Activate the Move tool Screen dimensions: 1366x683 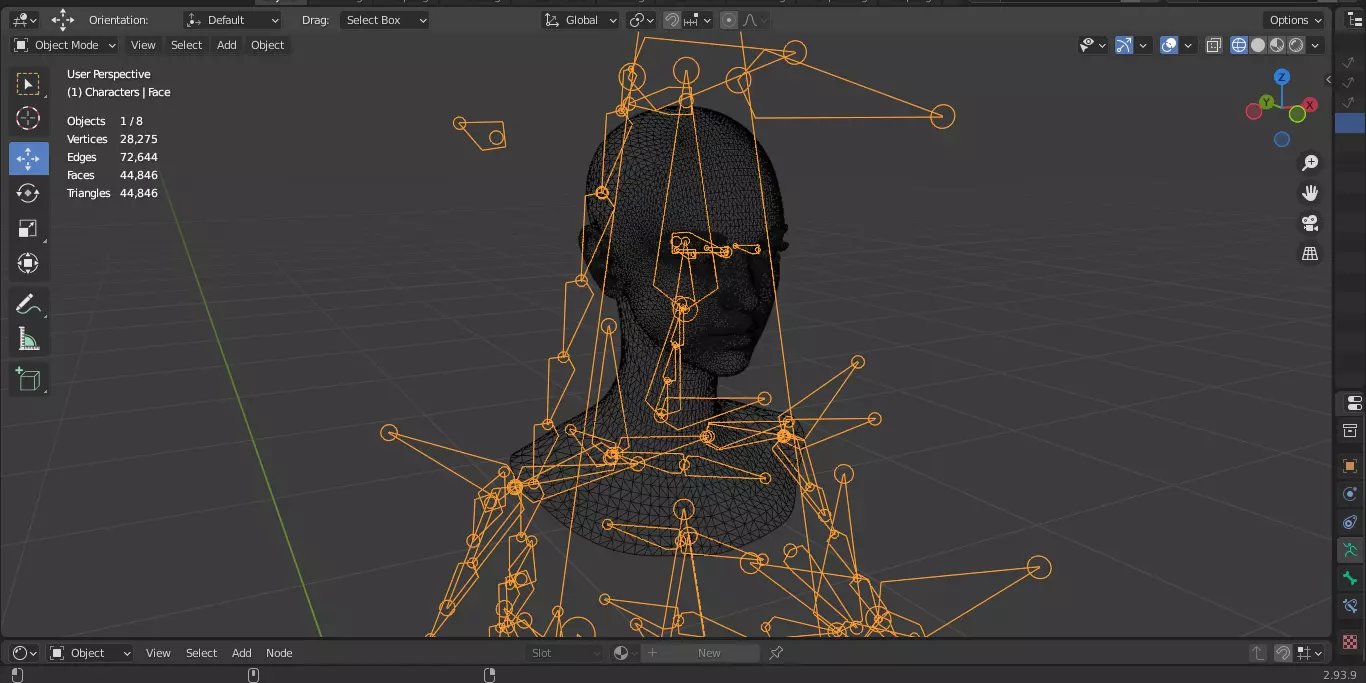28,158
